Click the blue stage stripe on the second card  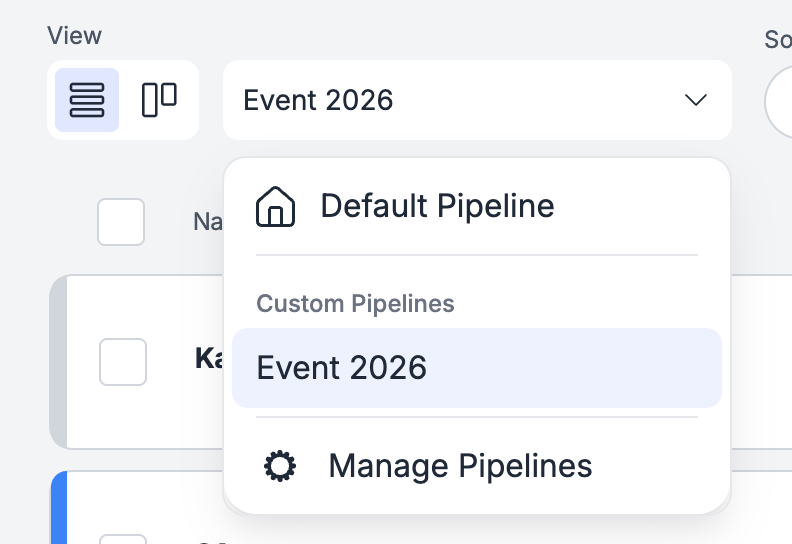59,507
